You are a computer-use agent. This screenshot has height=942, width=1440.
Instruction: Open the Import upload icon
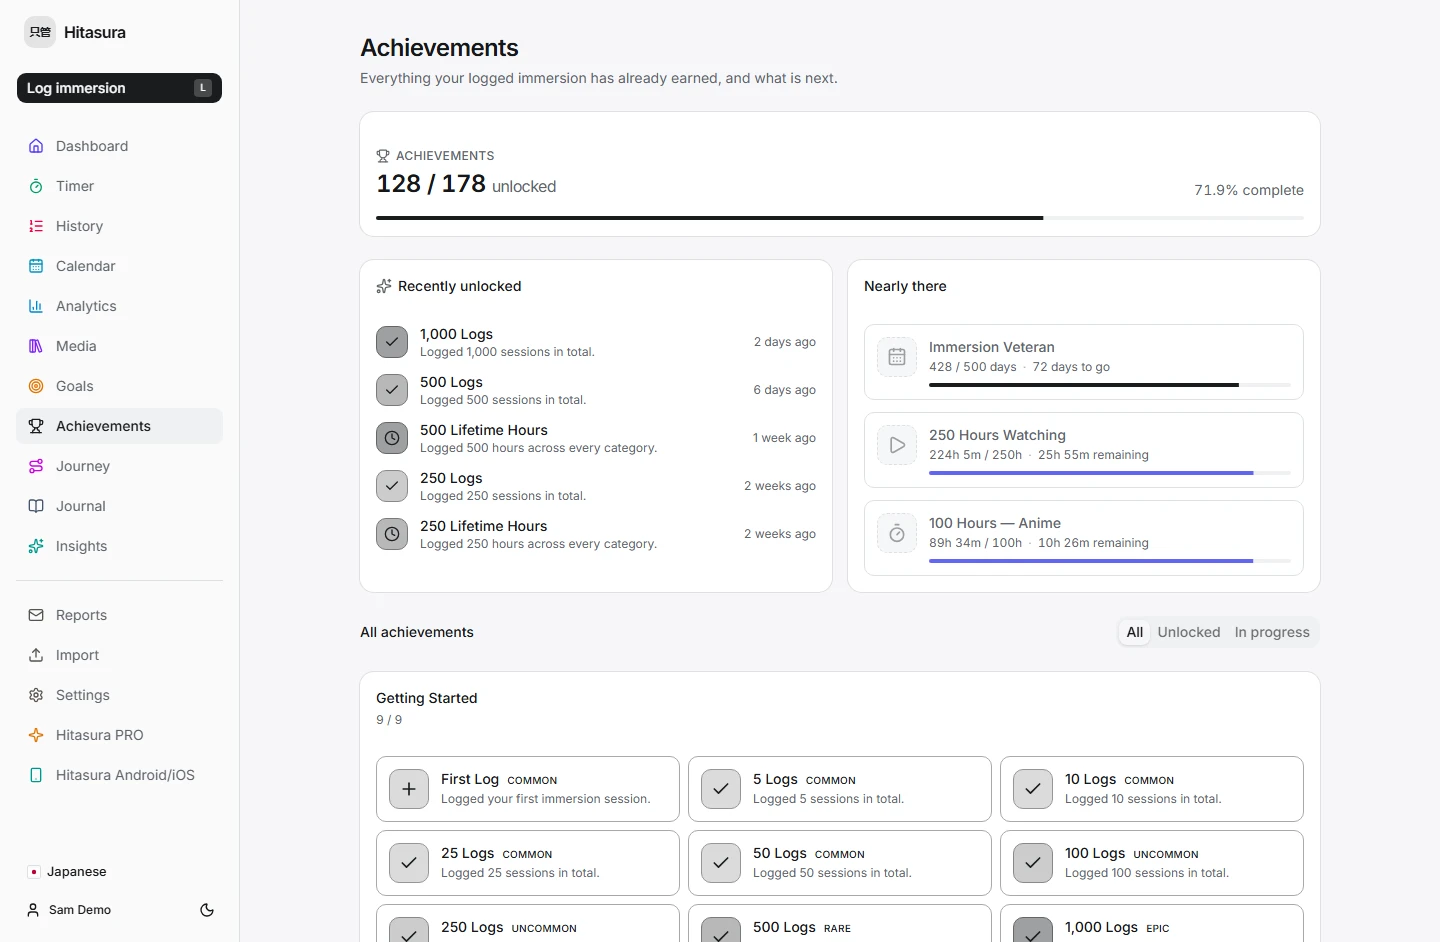[36, 655]
